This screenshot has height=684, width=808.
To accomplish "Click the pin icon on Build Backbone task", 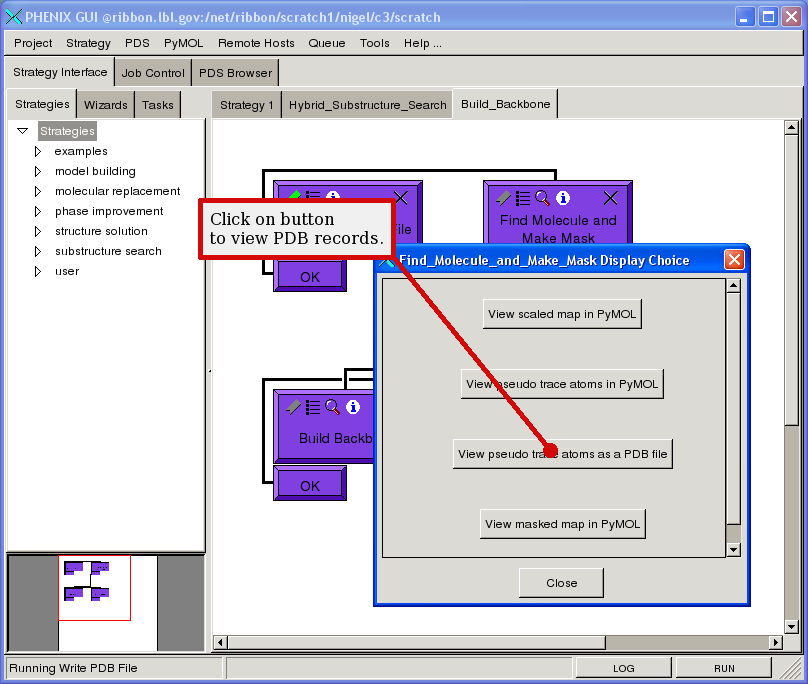I will pyautogui.click(x=293, y=407).
